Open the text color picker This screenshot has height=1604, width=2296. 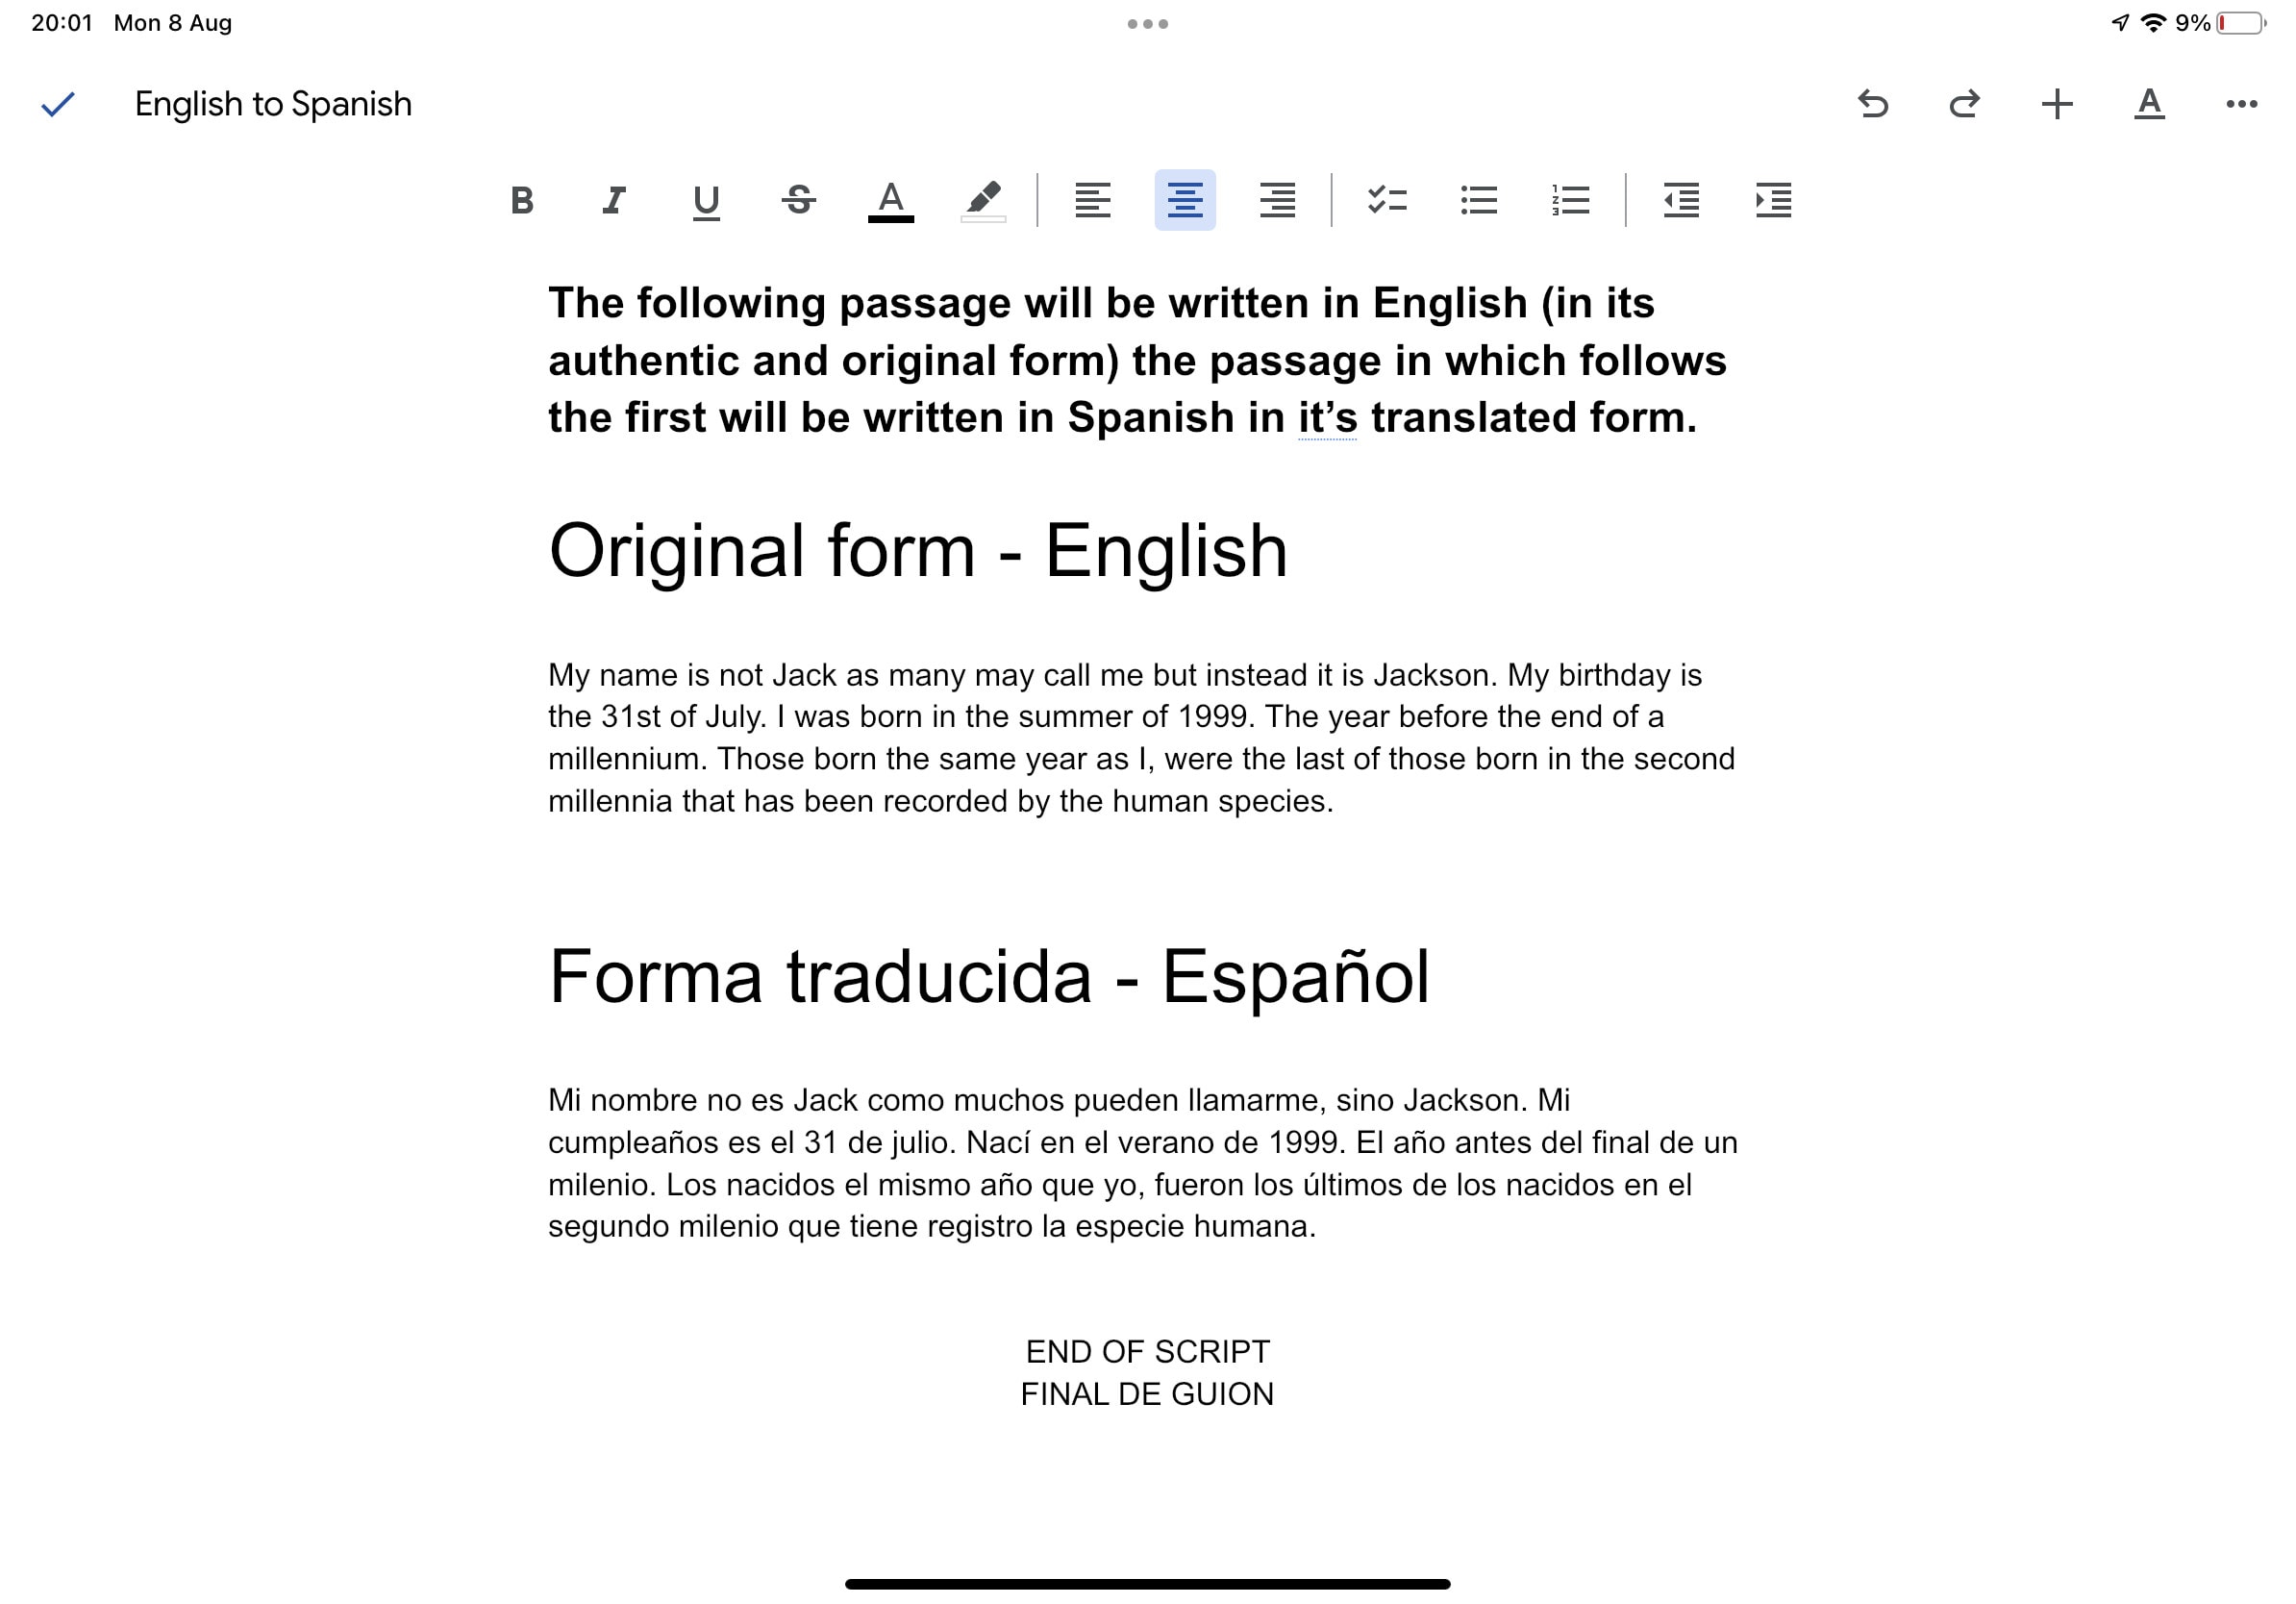point(891,201)
